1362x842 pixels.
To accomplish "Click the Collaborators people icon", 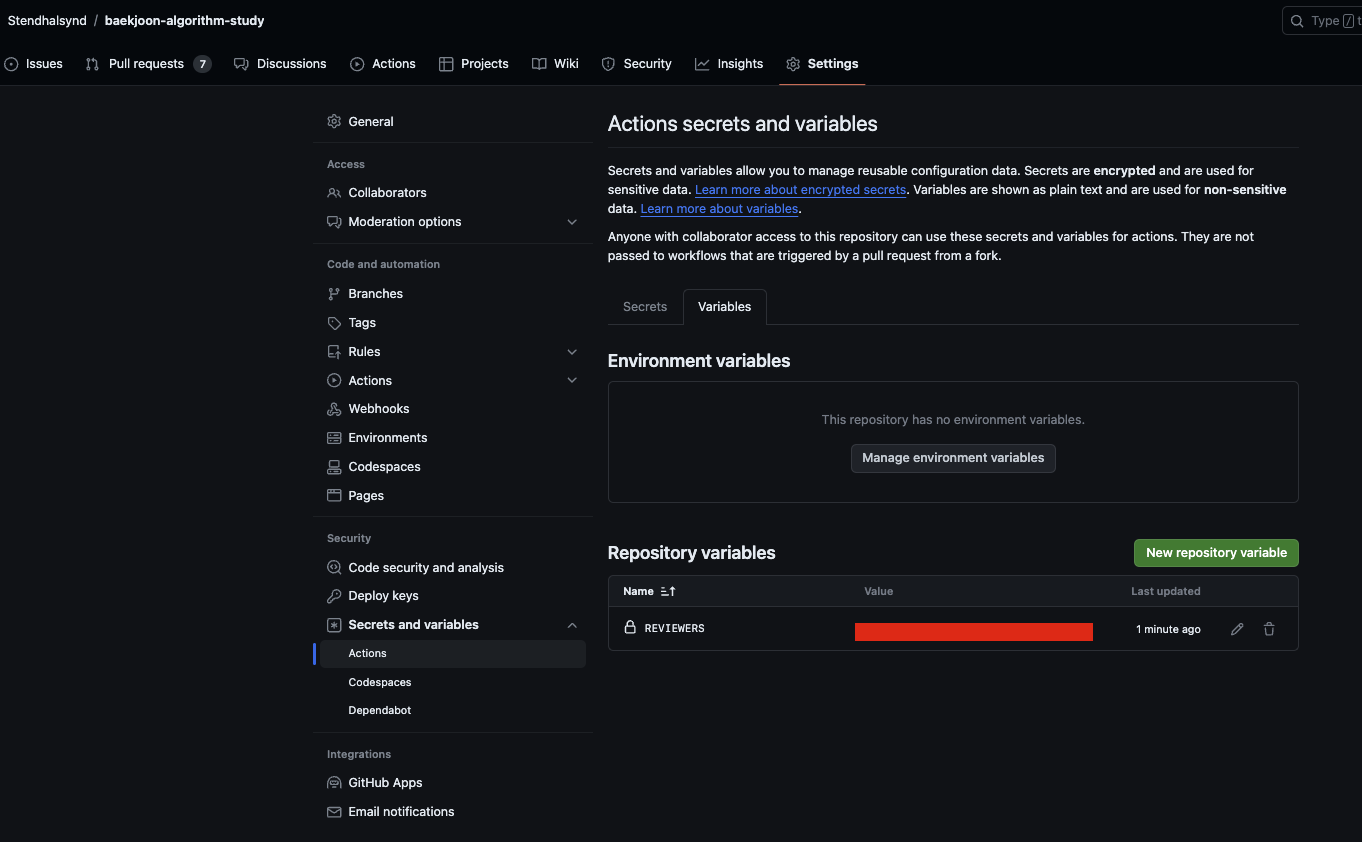I will point(334,192).
